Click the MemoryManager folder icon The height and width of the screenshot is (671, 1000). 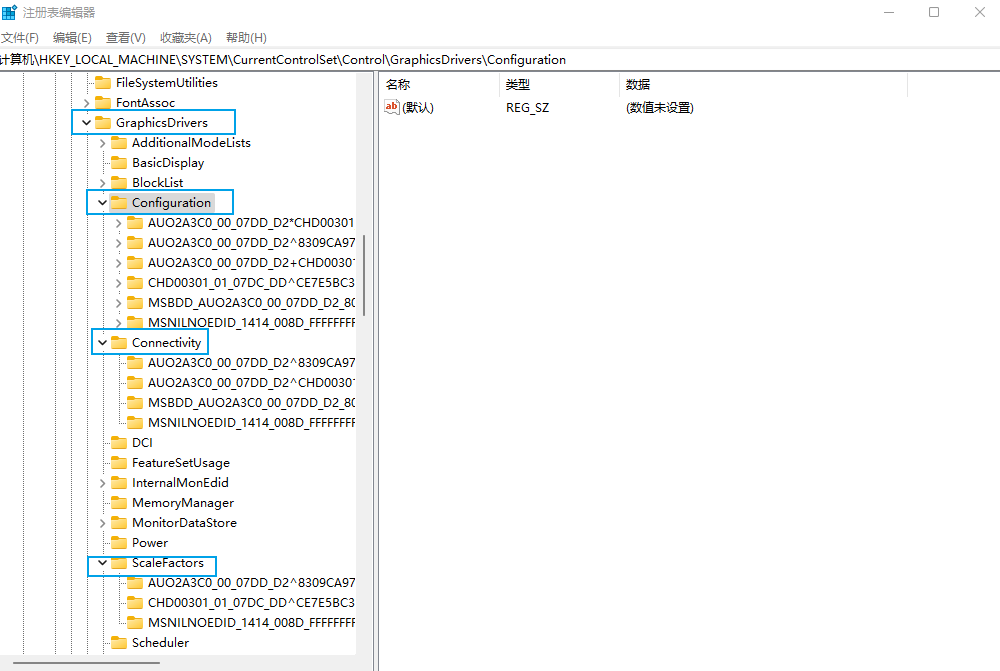(119, 503)
